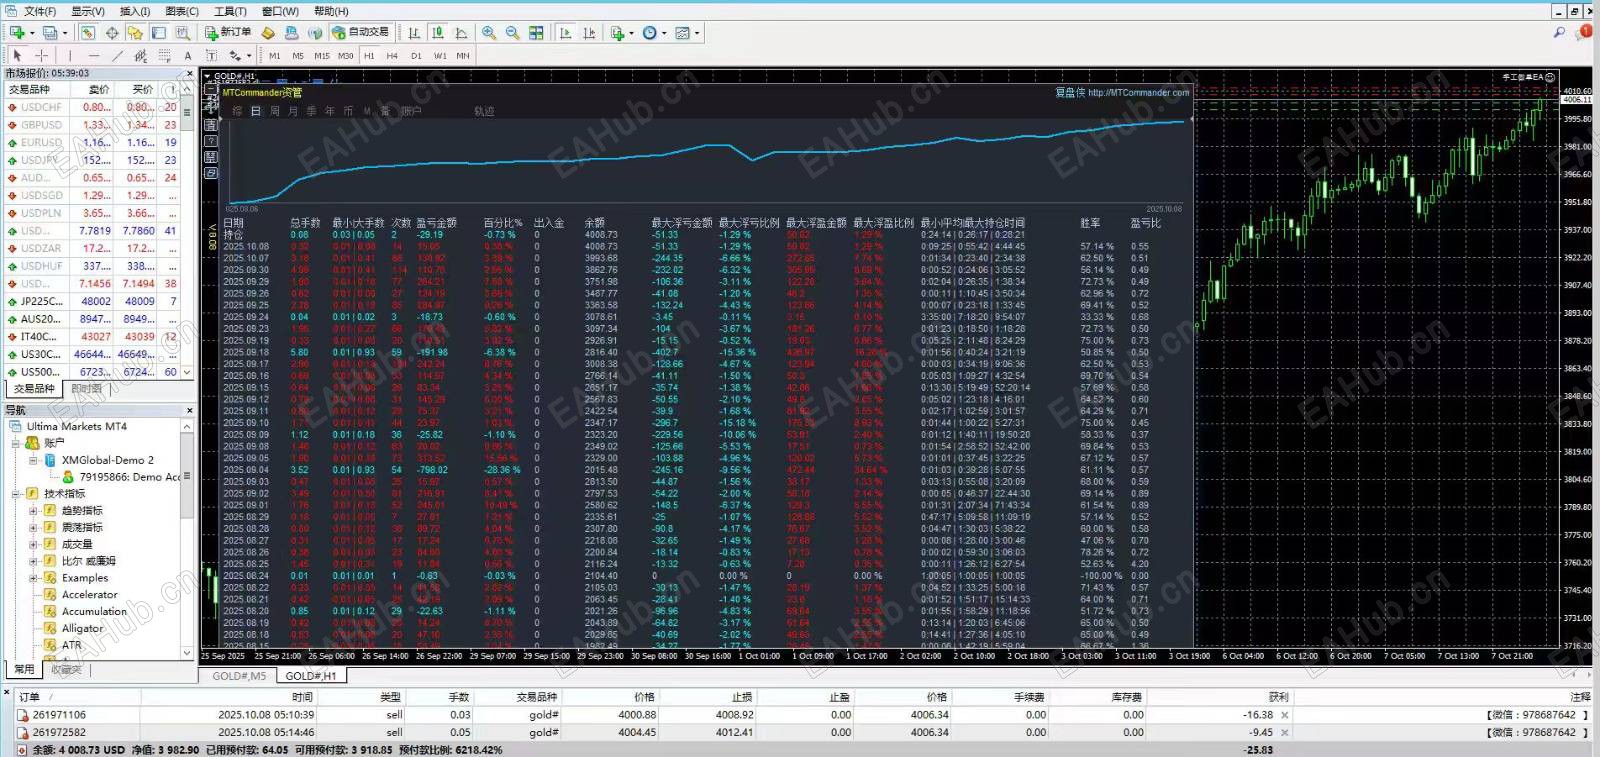Switch timeframe to M1
The height and width of the screenshot is (757, 1600).
[x=275, y=56]
